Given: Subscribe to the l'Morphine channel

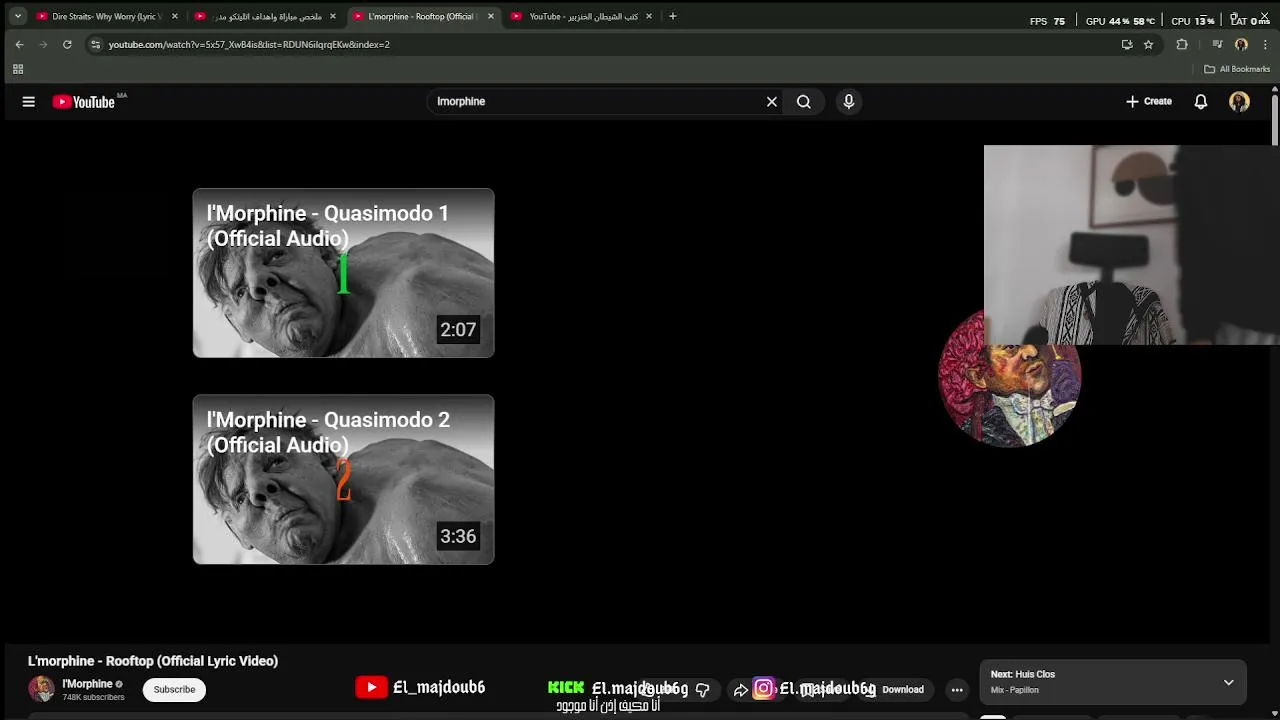Looking at the screenshot, I should [x=174, y=689].
